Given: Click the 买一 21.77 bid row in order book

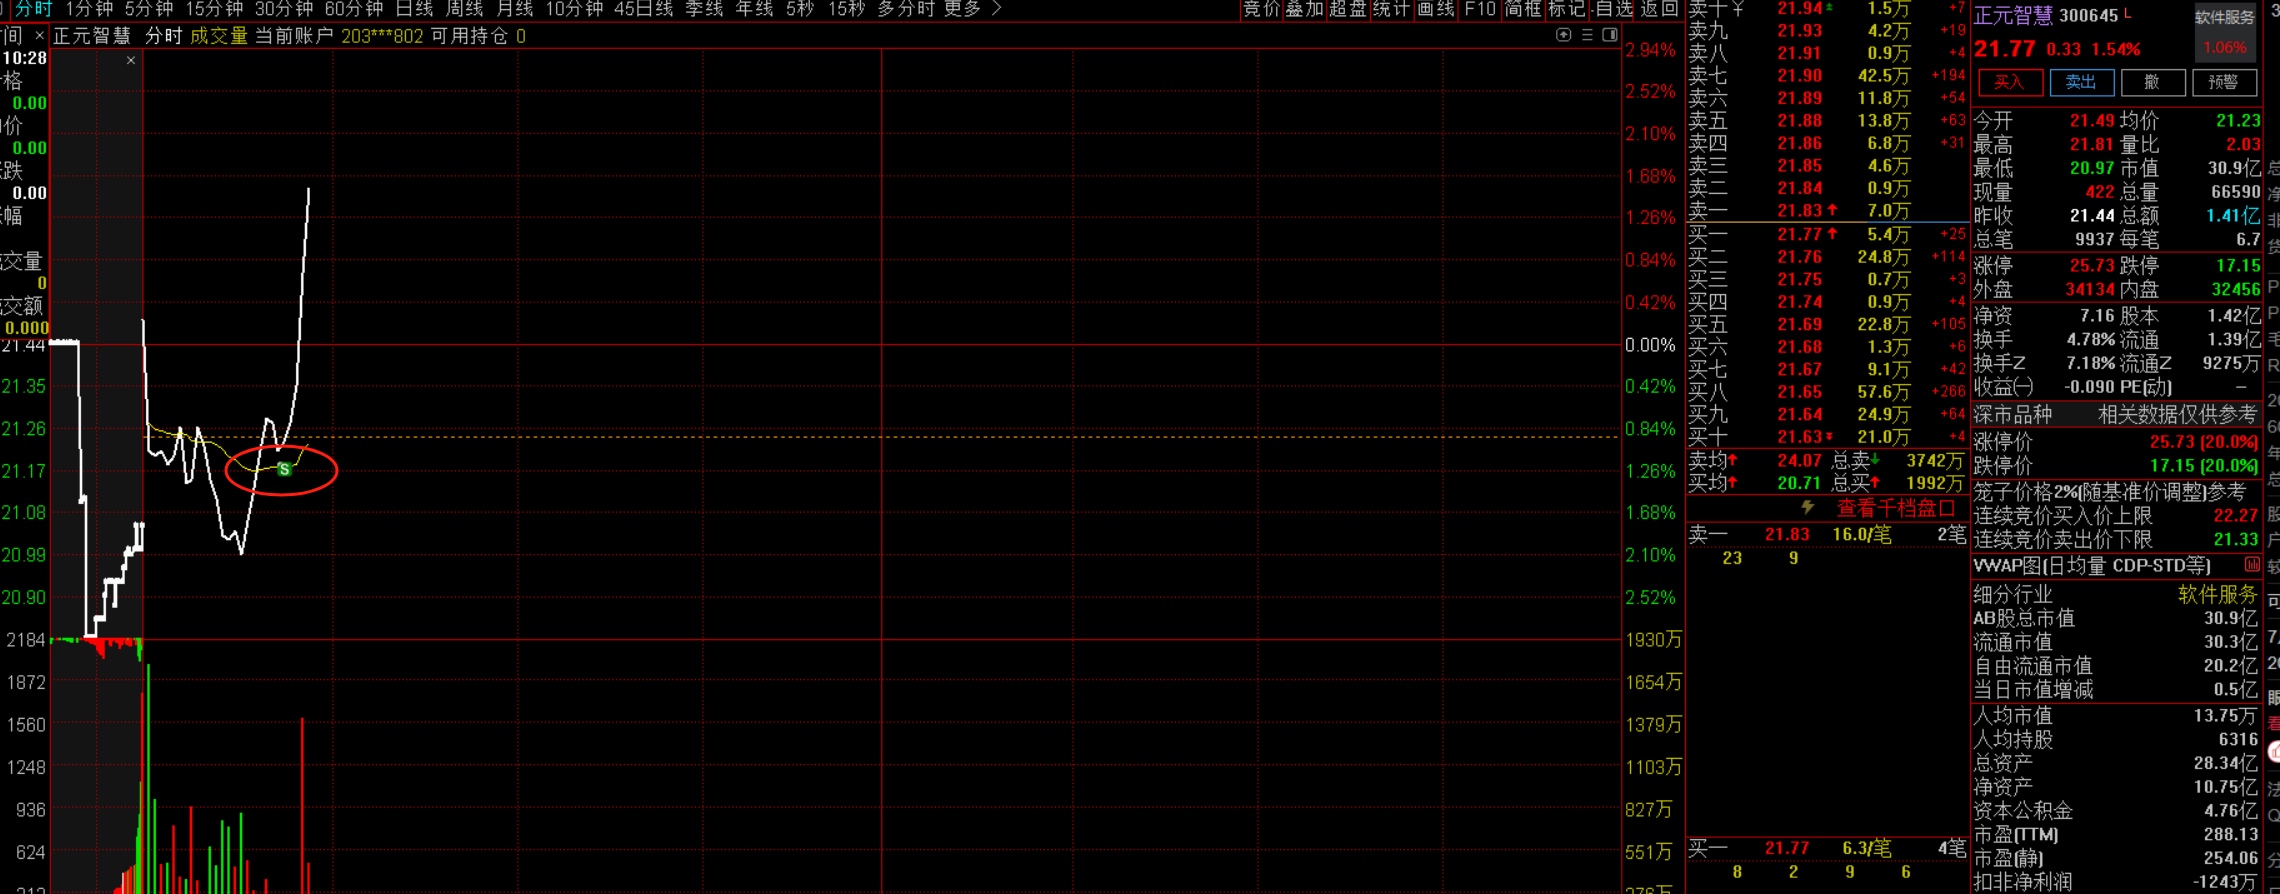Looking at the screenshot, I should pyautogui.click(x=1827, y=234).
